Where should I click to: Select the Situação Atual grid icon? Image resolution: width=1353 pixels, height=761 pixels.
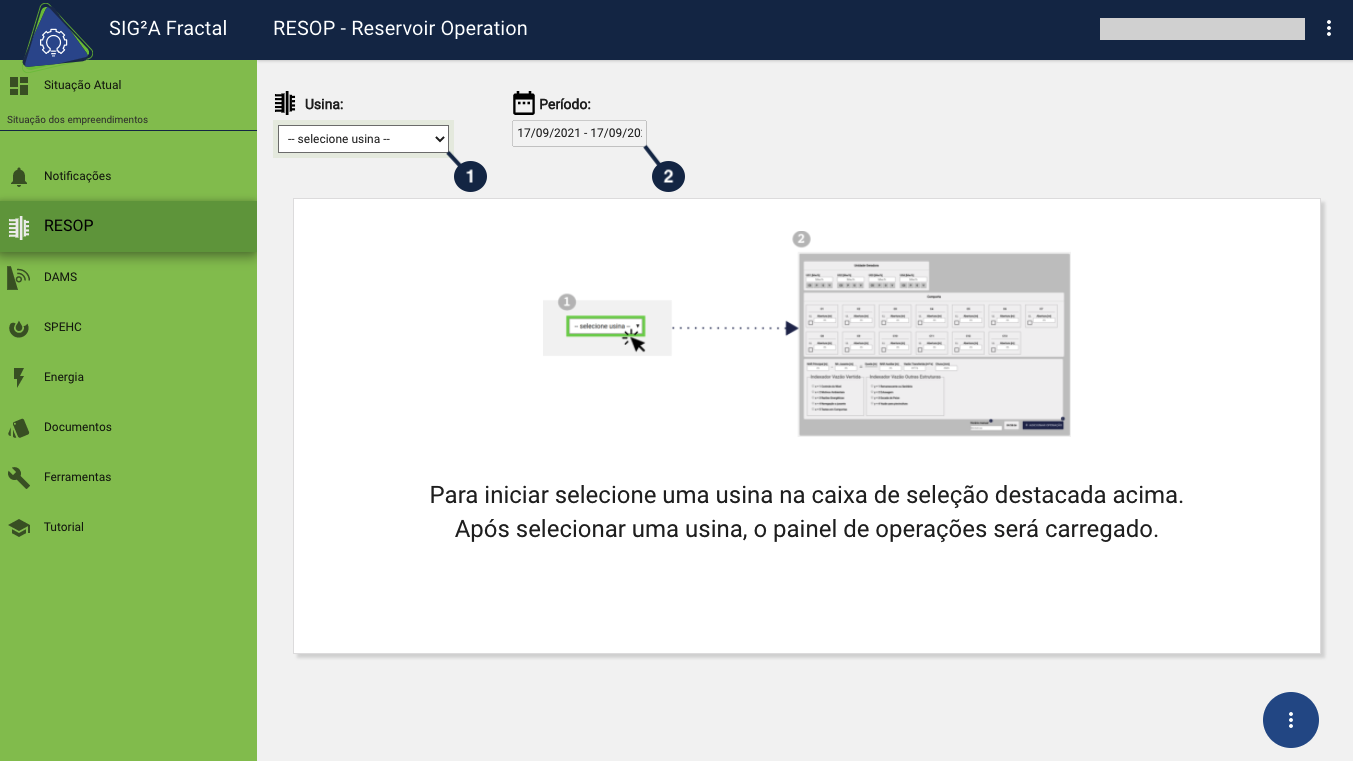pyautogui.click(x=18, y=85)
